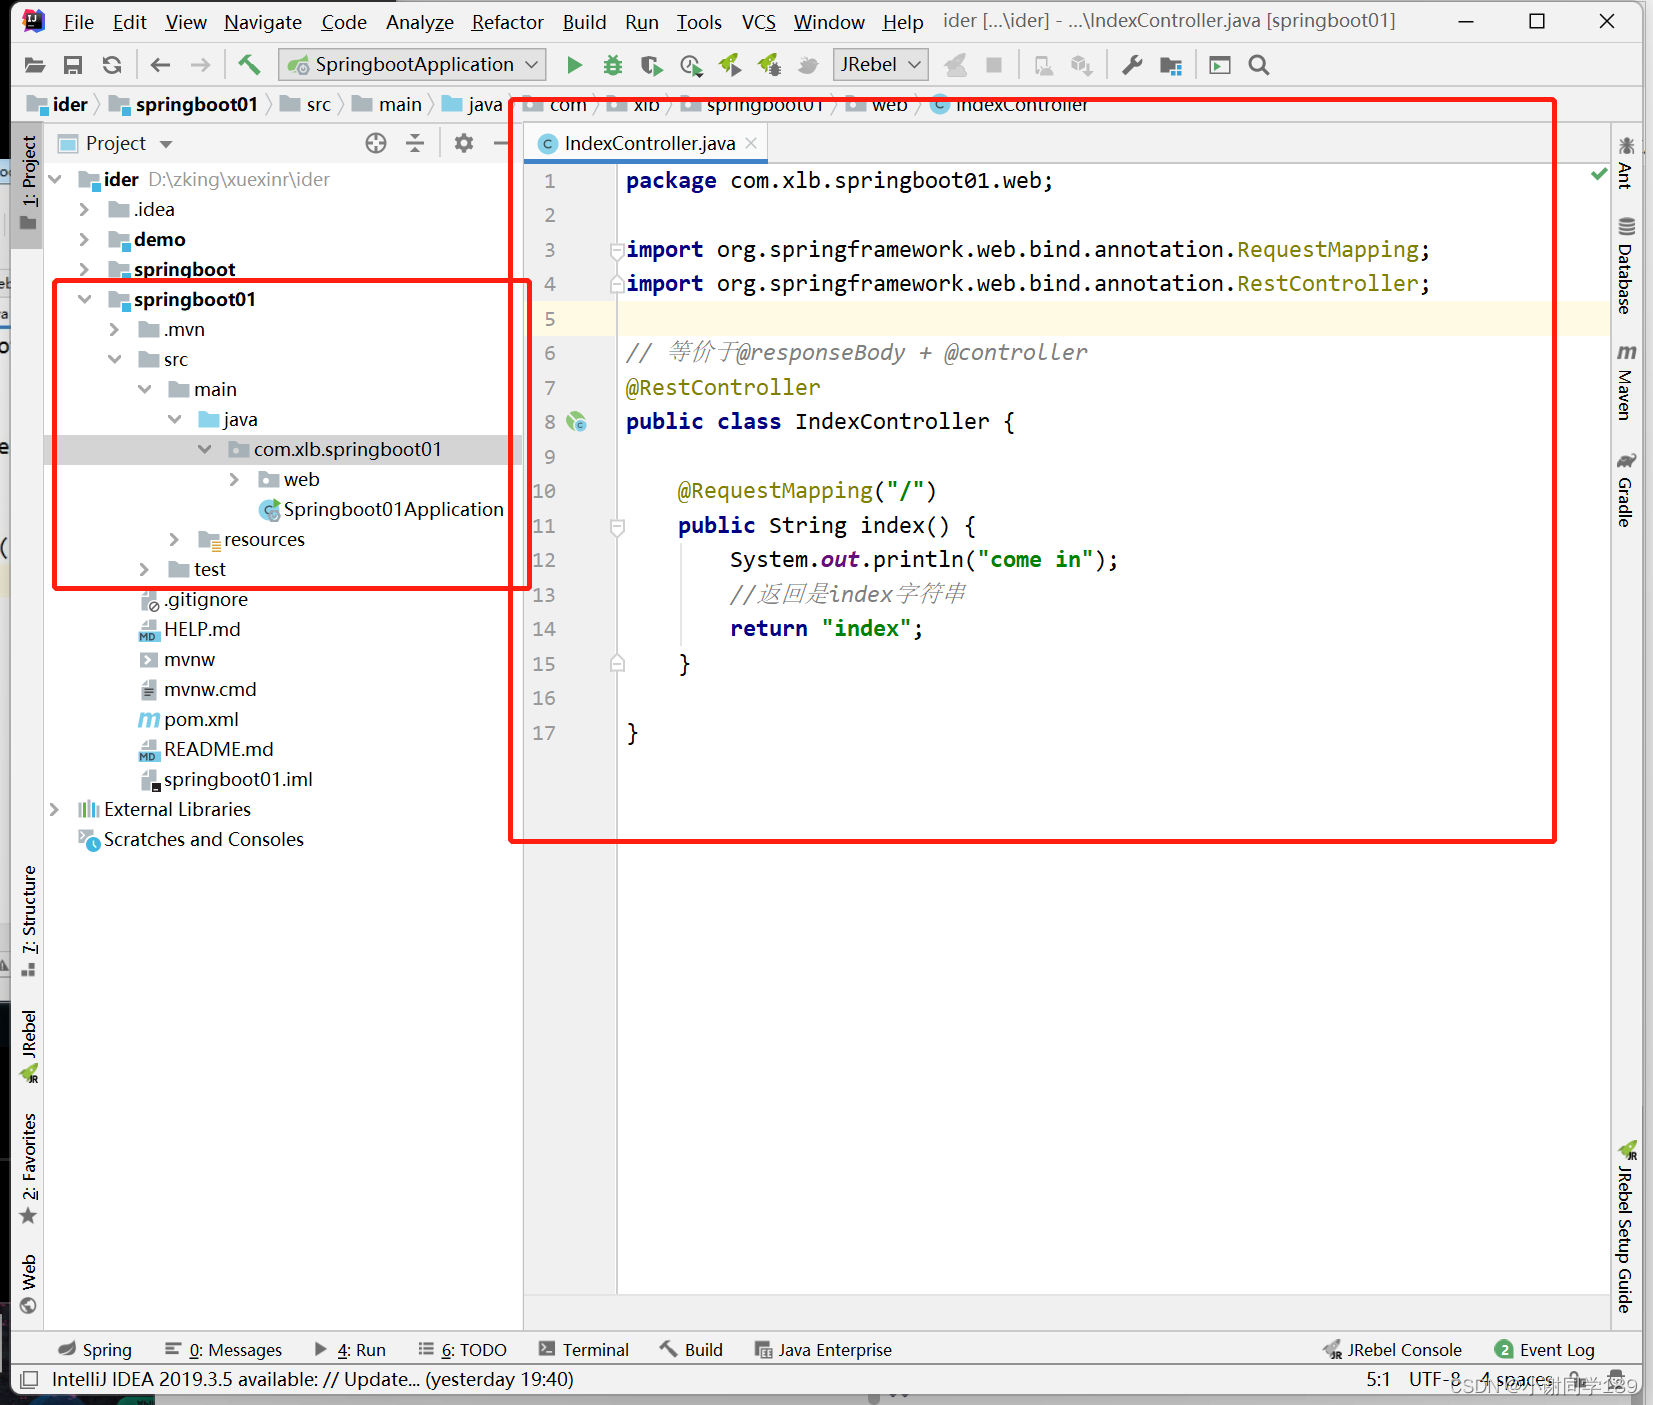Run with JRebel using the rocket icon
Viewport: 1653px width, 1405px height.
click(x=731, y=65)
